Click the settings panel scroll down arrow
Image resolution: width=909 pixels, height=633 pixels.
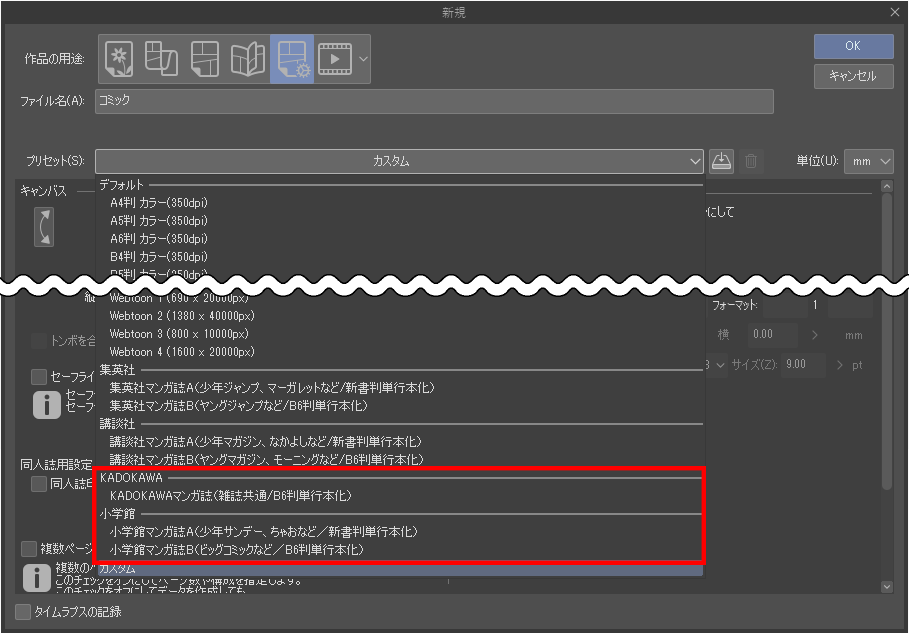tap(886, 587)
